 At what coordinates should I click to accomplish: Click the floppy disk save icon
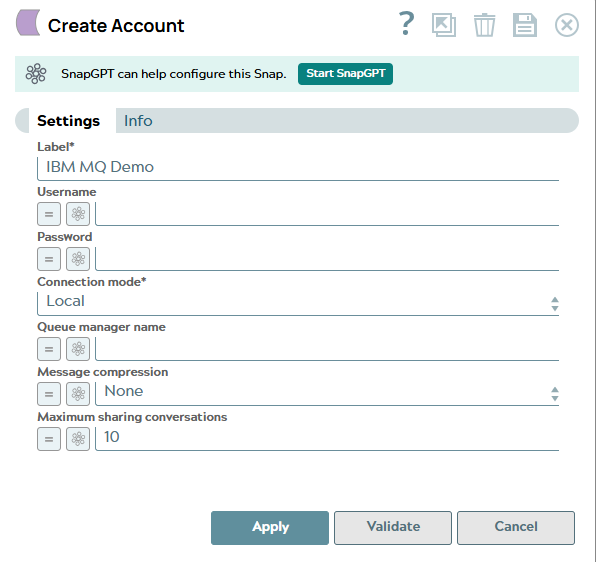point(525,25)
